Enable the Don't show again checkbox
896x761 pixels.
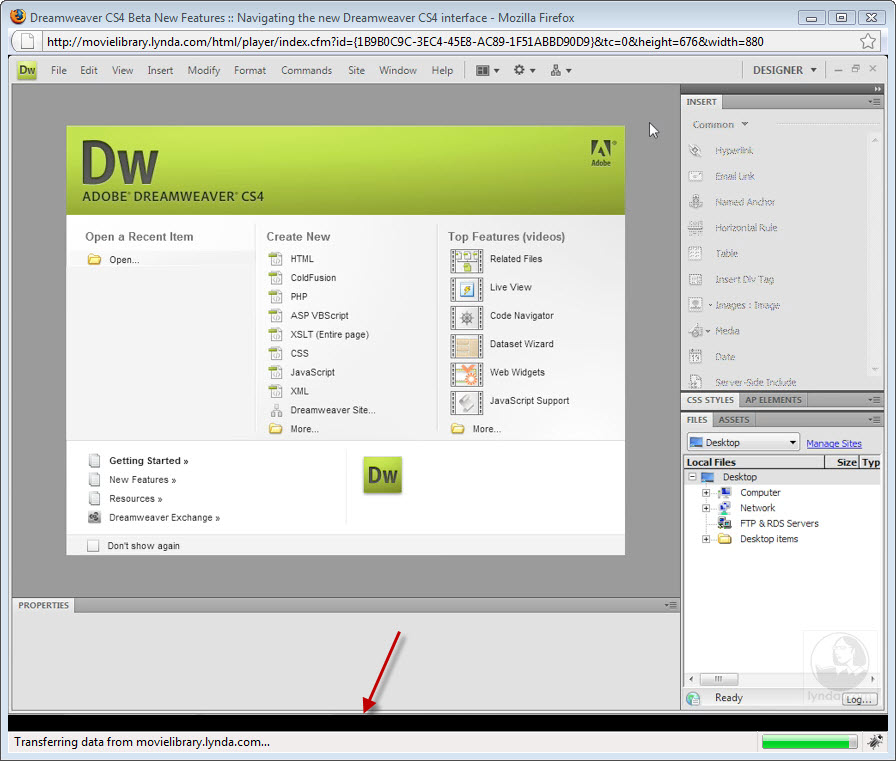pyautogui.click(x=93, y=546)
